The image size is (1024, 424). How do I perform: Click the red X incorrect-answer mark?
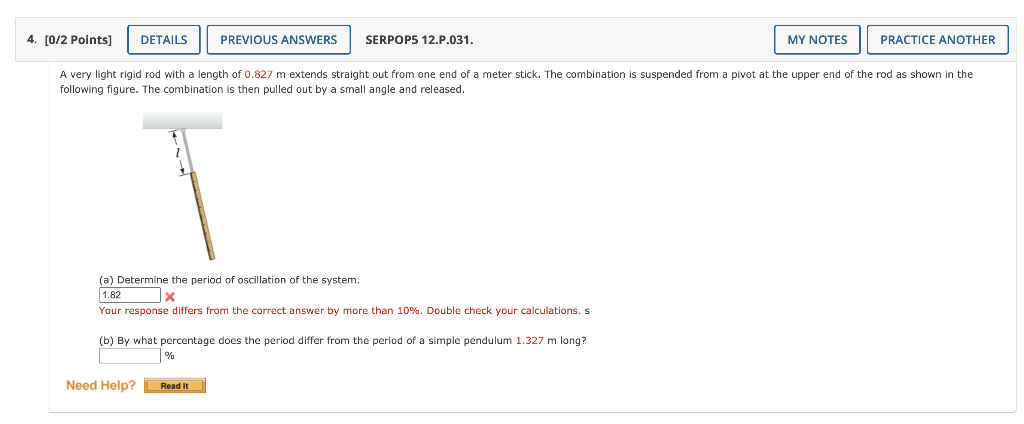pos(170,296)
